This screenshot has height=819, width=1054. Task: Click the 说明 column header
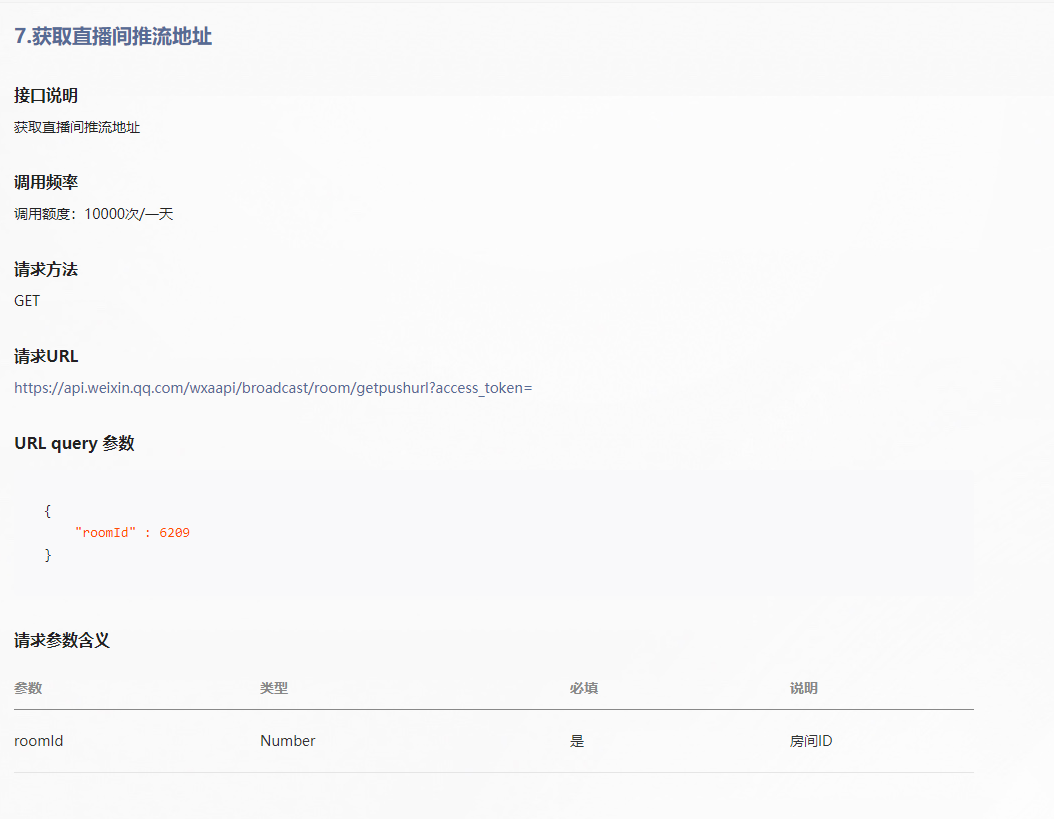[803, 688]
